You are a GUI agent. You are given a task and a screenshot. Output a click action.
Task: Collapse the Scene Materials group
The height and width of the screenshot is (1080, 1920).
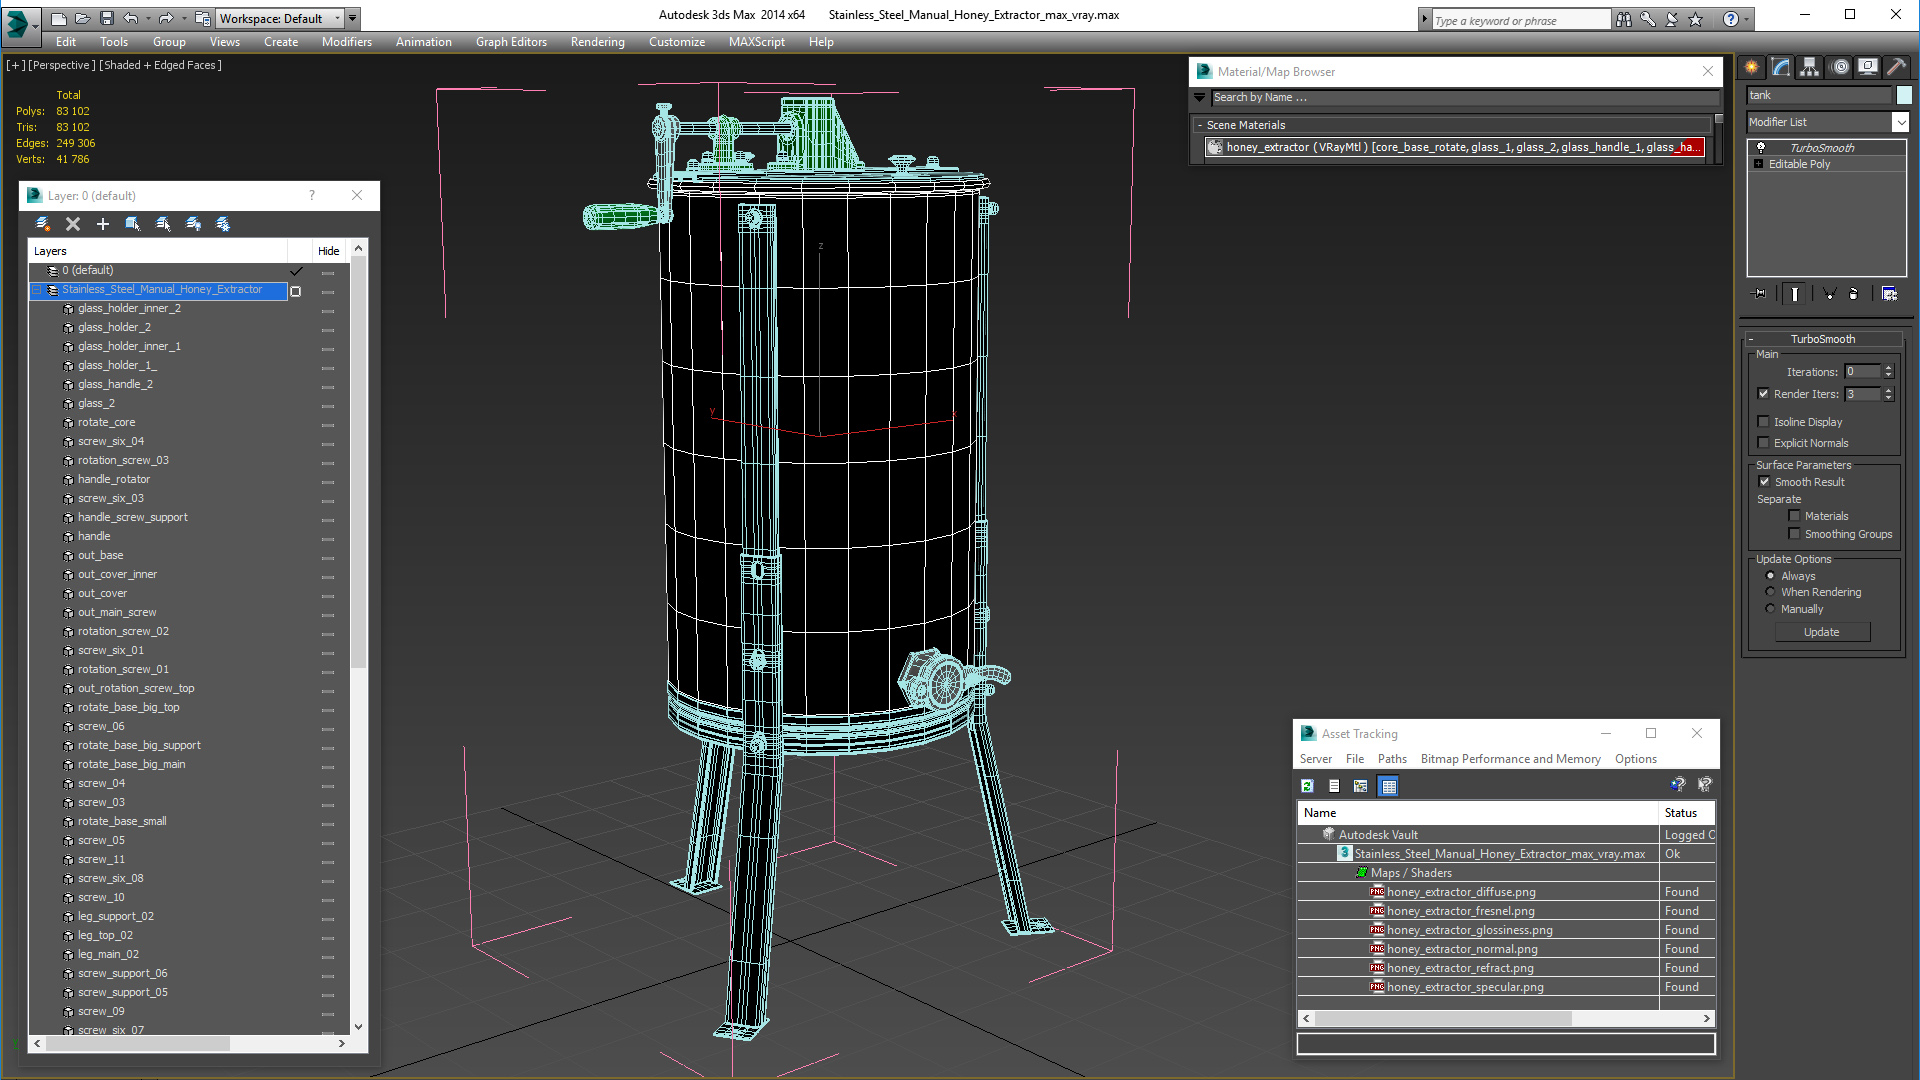(x=1200, y=125)
